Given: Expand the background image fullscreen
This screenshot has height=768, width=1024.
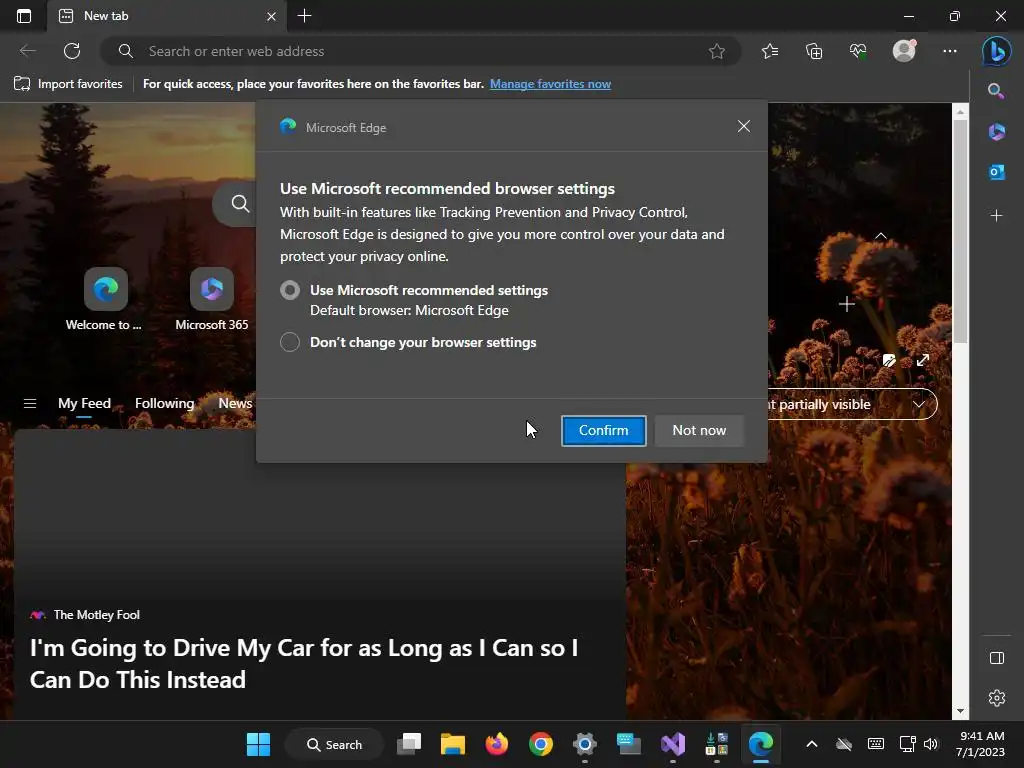Looking at the screenshot, I should coord(923,360).
